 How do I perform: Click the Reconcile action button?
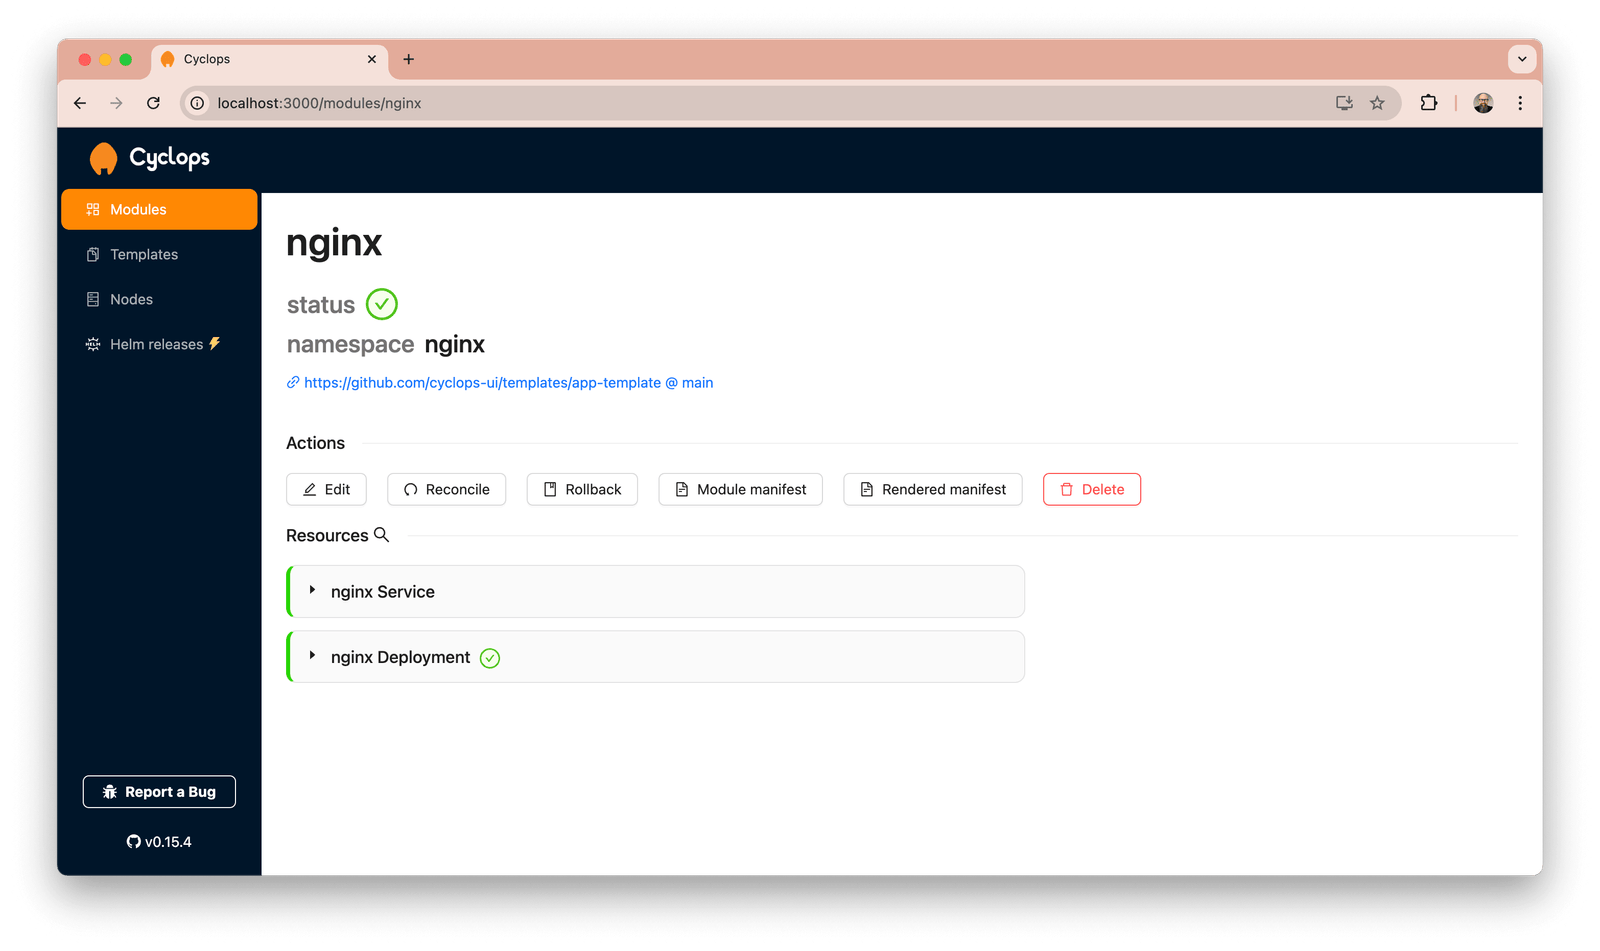446,489
